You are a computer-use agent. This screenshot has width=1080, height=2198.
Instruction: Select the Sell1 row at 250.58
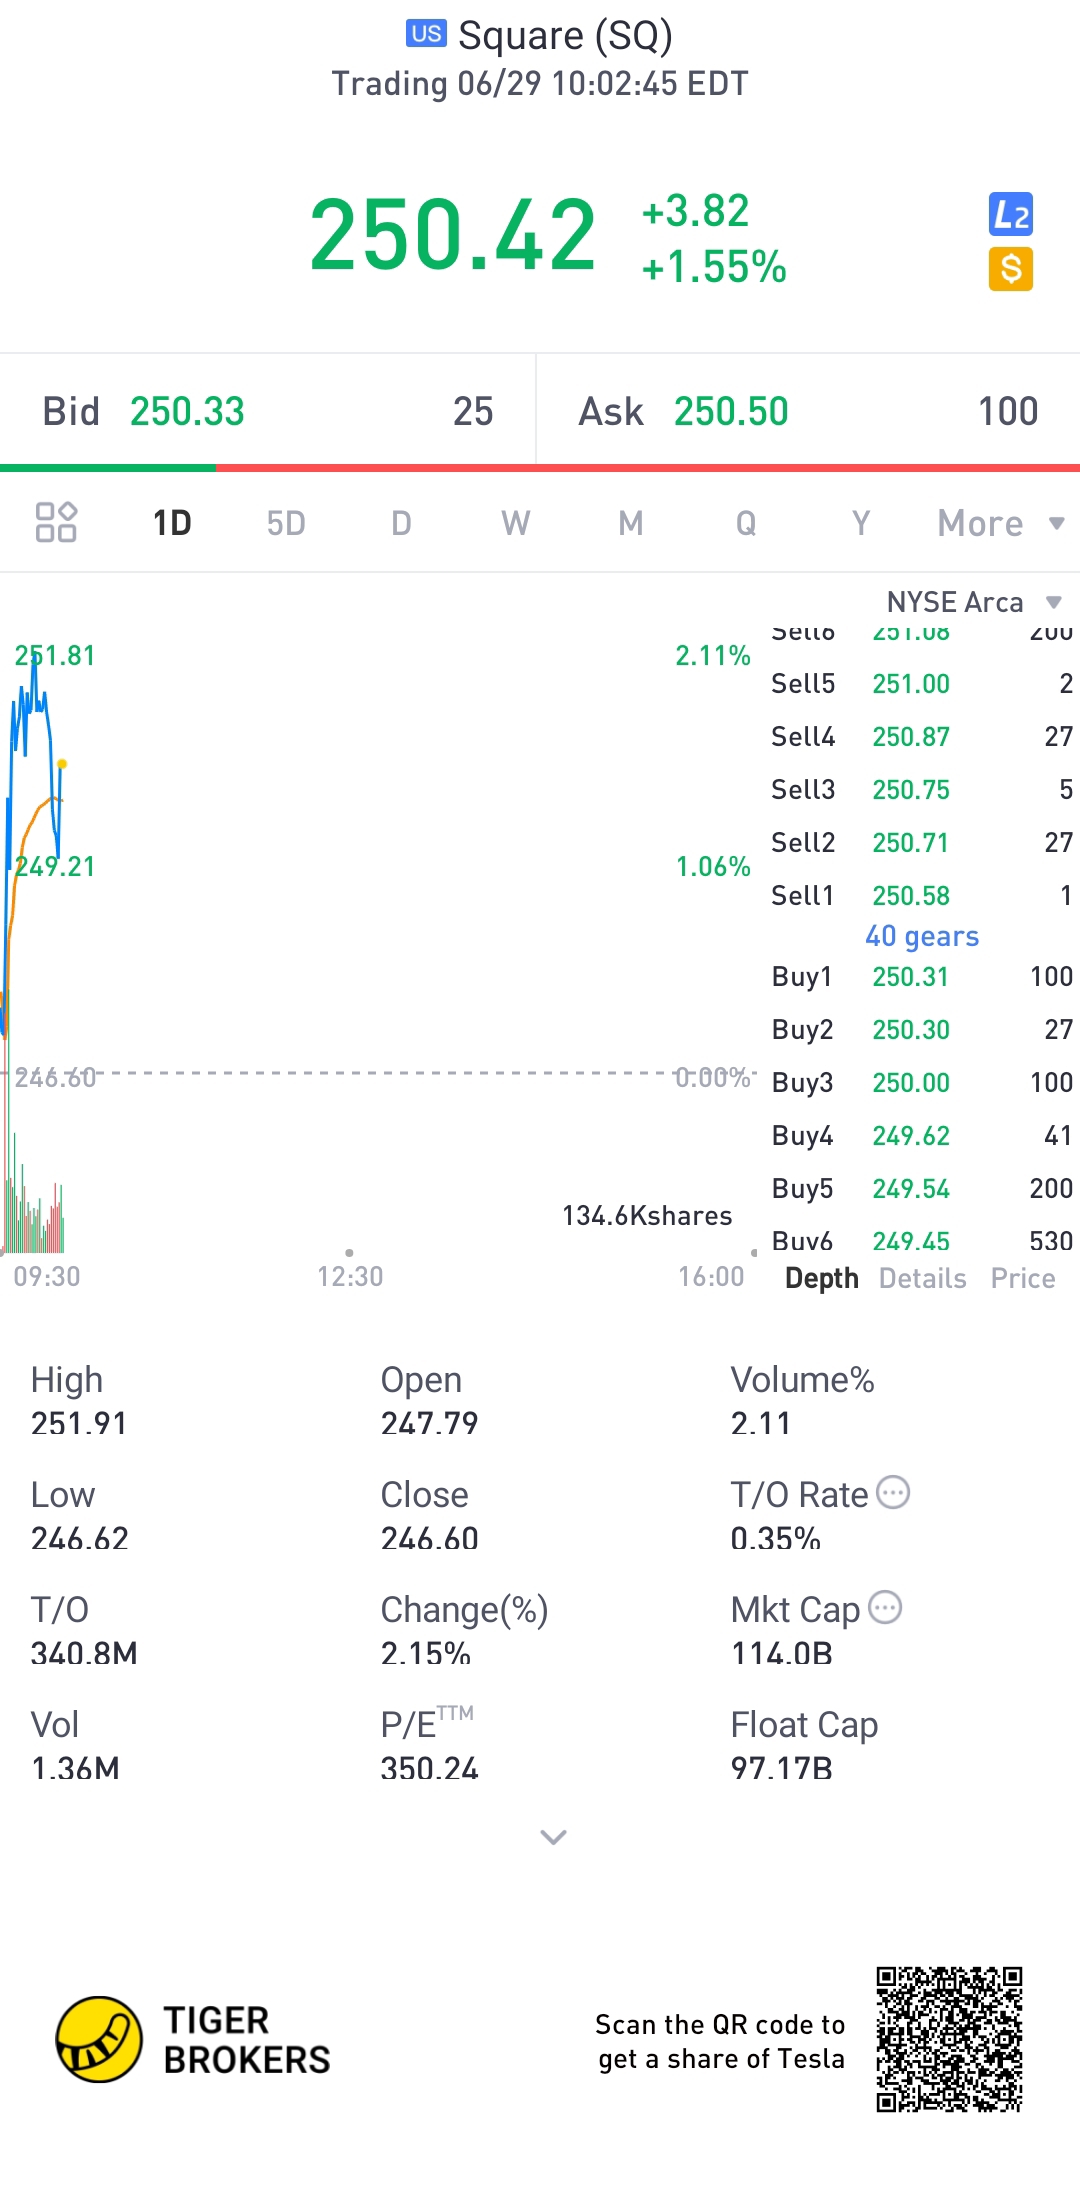coord(922,895)
